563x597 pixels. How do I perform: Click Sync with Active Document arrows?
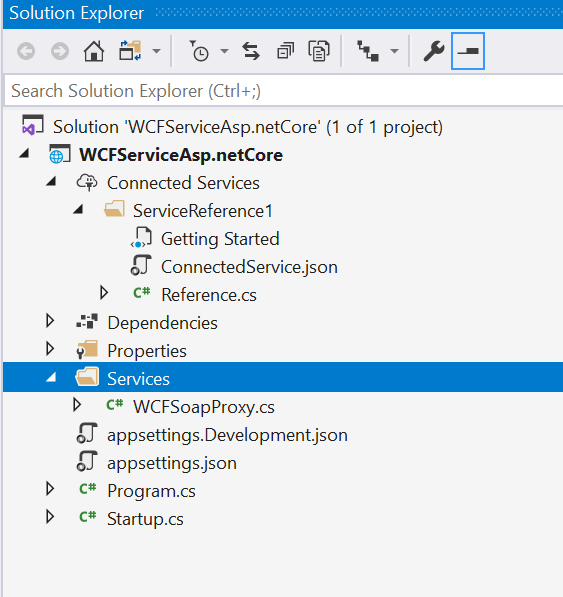click(251, 51)
